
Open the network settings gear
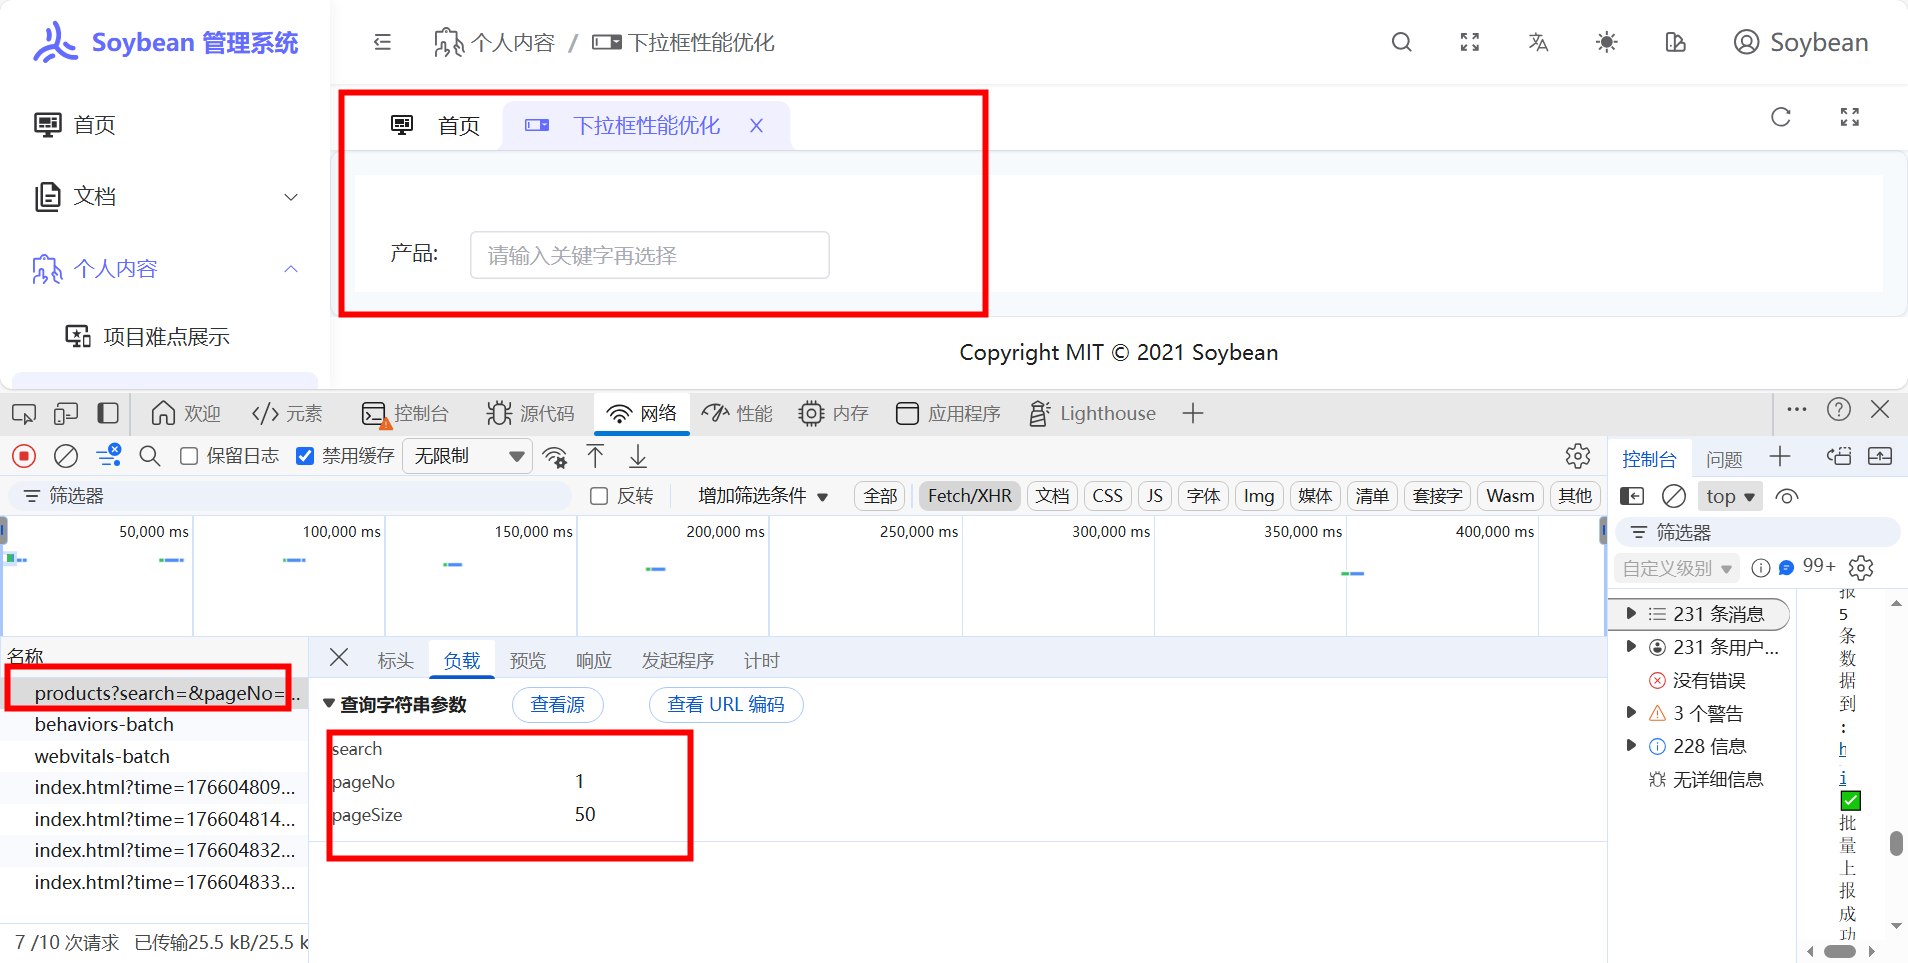pos(1578,456)
